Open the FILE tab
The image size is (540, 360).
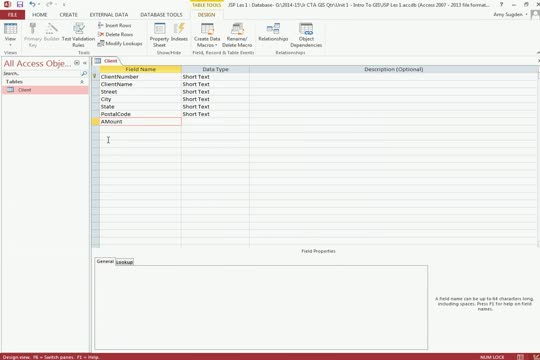(x=12, y=15)
